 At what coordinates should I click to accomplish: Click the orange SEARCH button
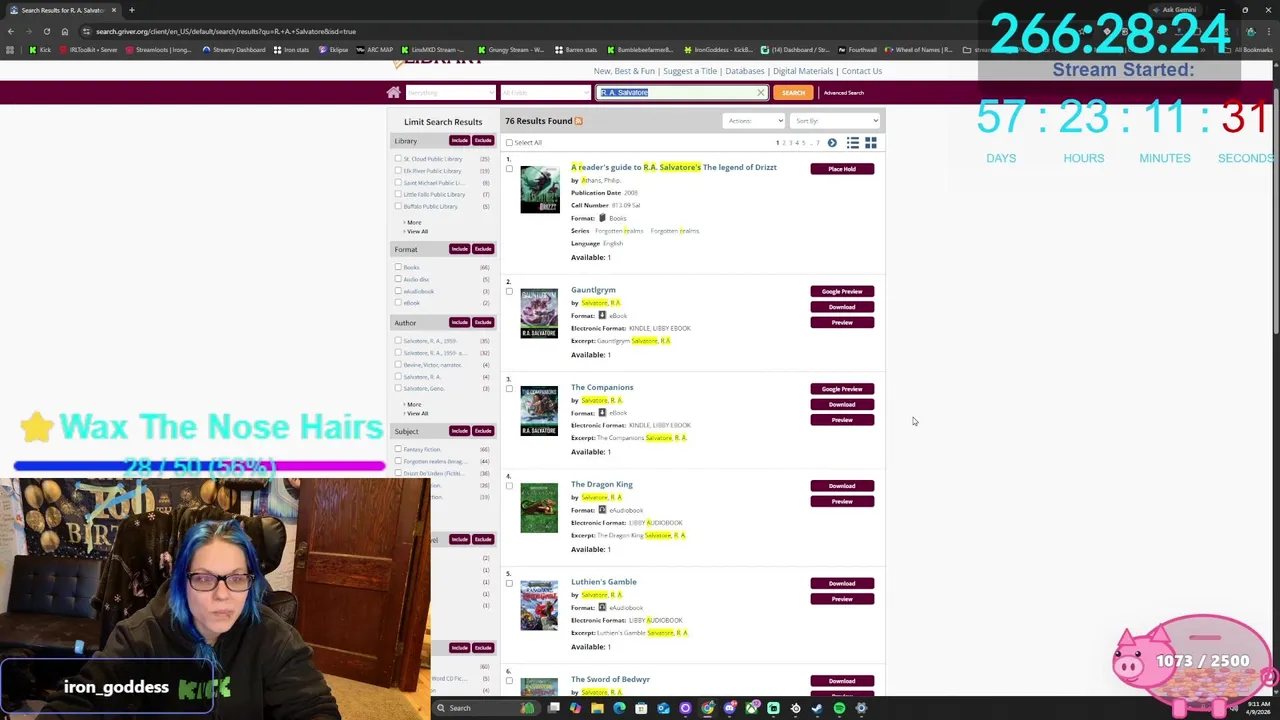(793, 92)
